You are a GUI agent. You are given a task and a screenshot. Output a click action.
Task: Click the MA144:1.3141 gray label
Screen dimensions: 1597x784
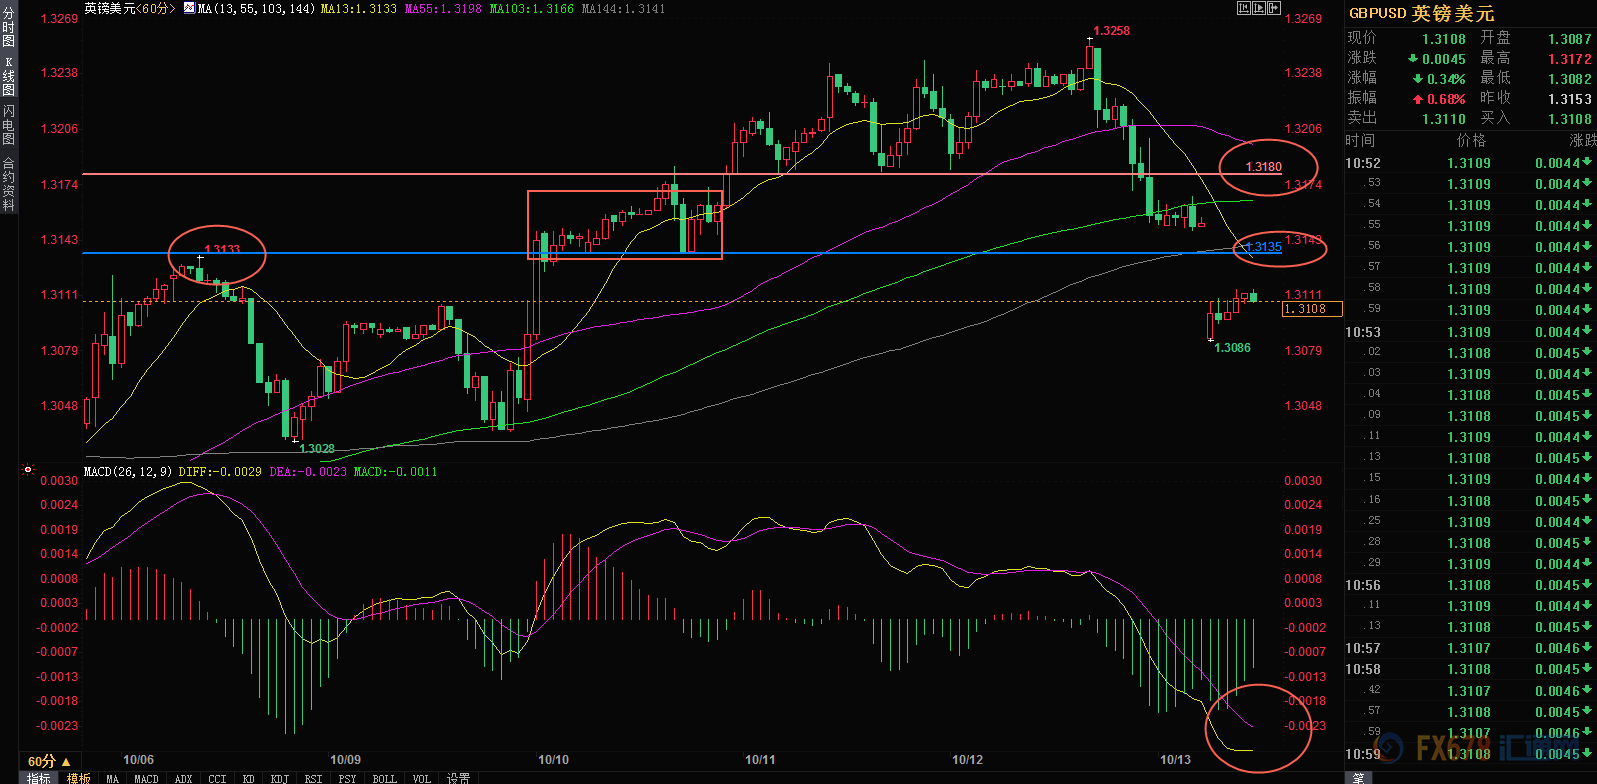(x=622, y=8)
